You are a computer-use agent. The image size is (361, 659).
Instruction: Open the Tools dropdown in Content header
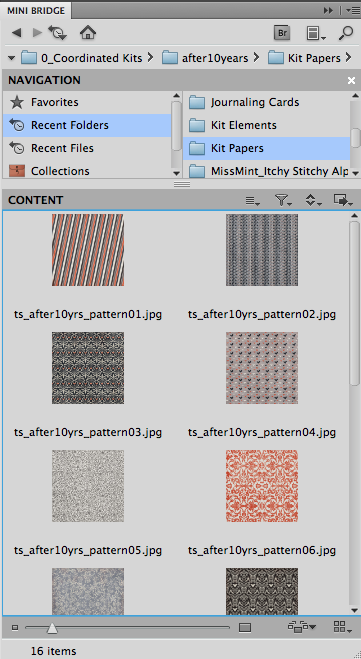click(343, 200)
